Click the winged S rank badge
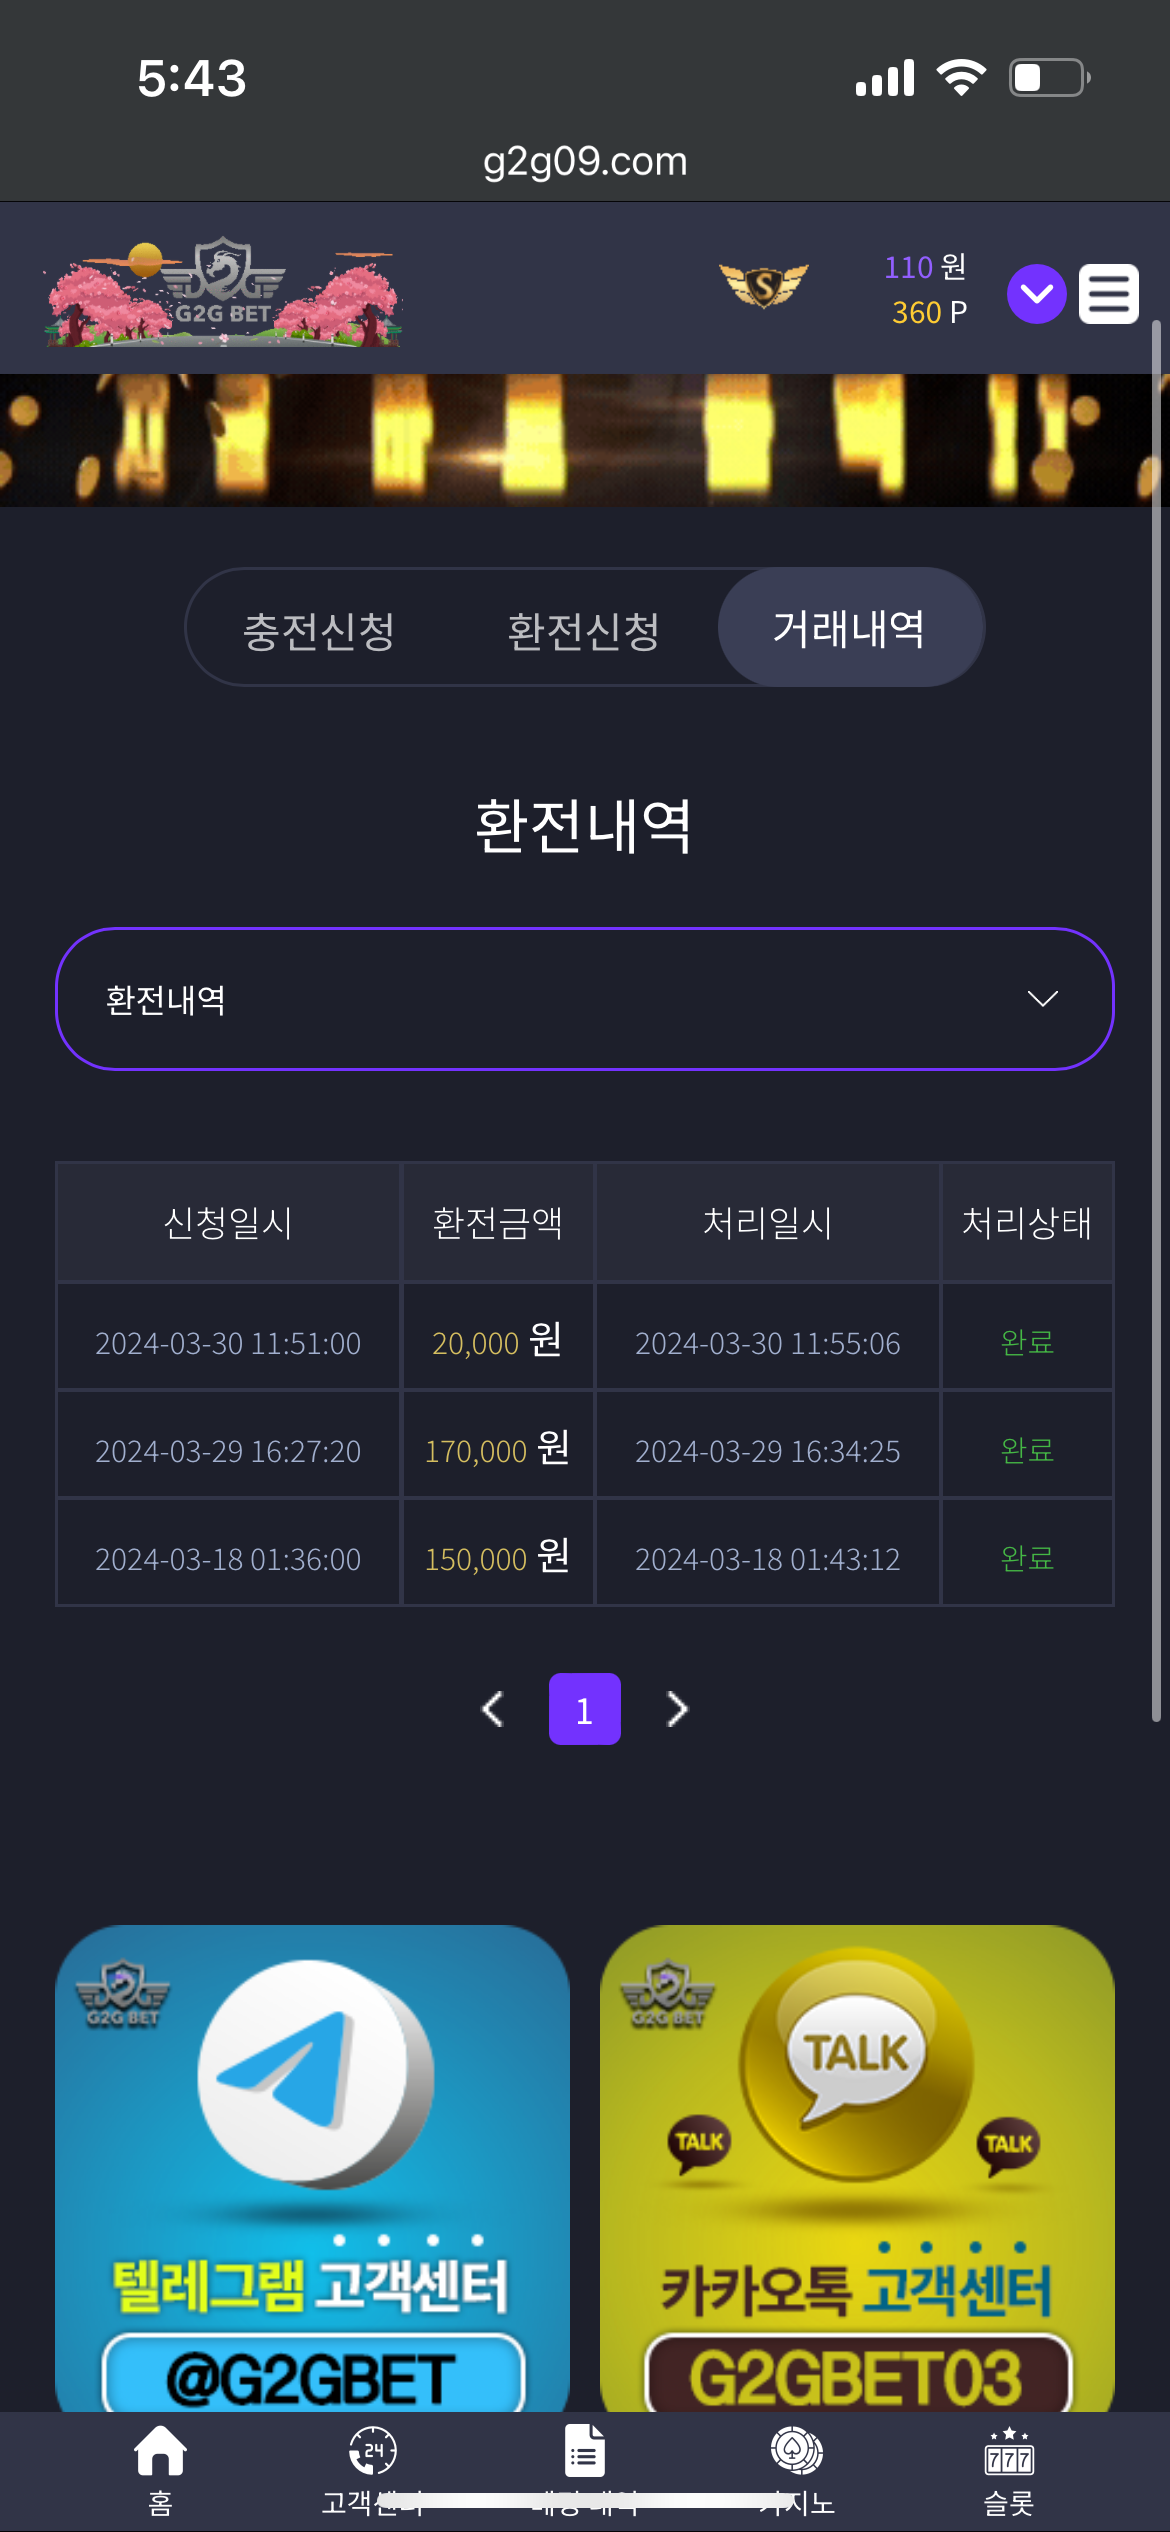The height and width of the screenshot is (2532, 1170). click(764, 285)
